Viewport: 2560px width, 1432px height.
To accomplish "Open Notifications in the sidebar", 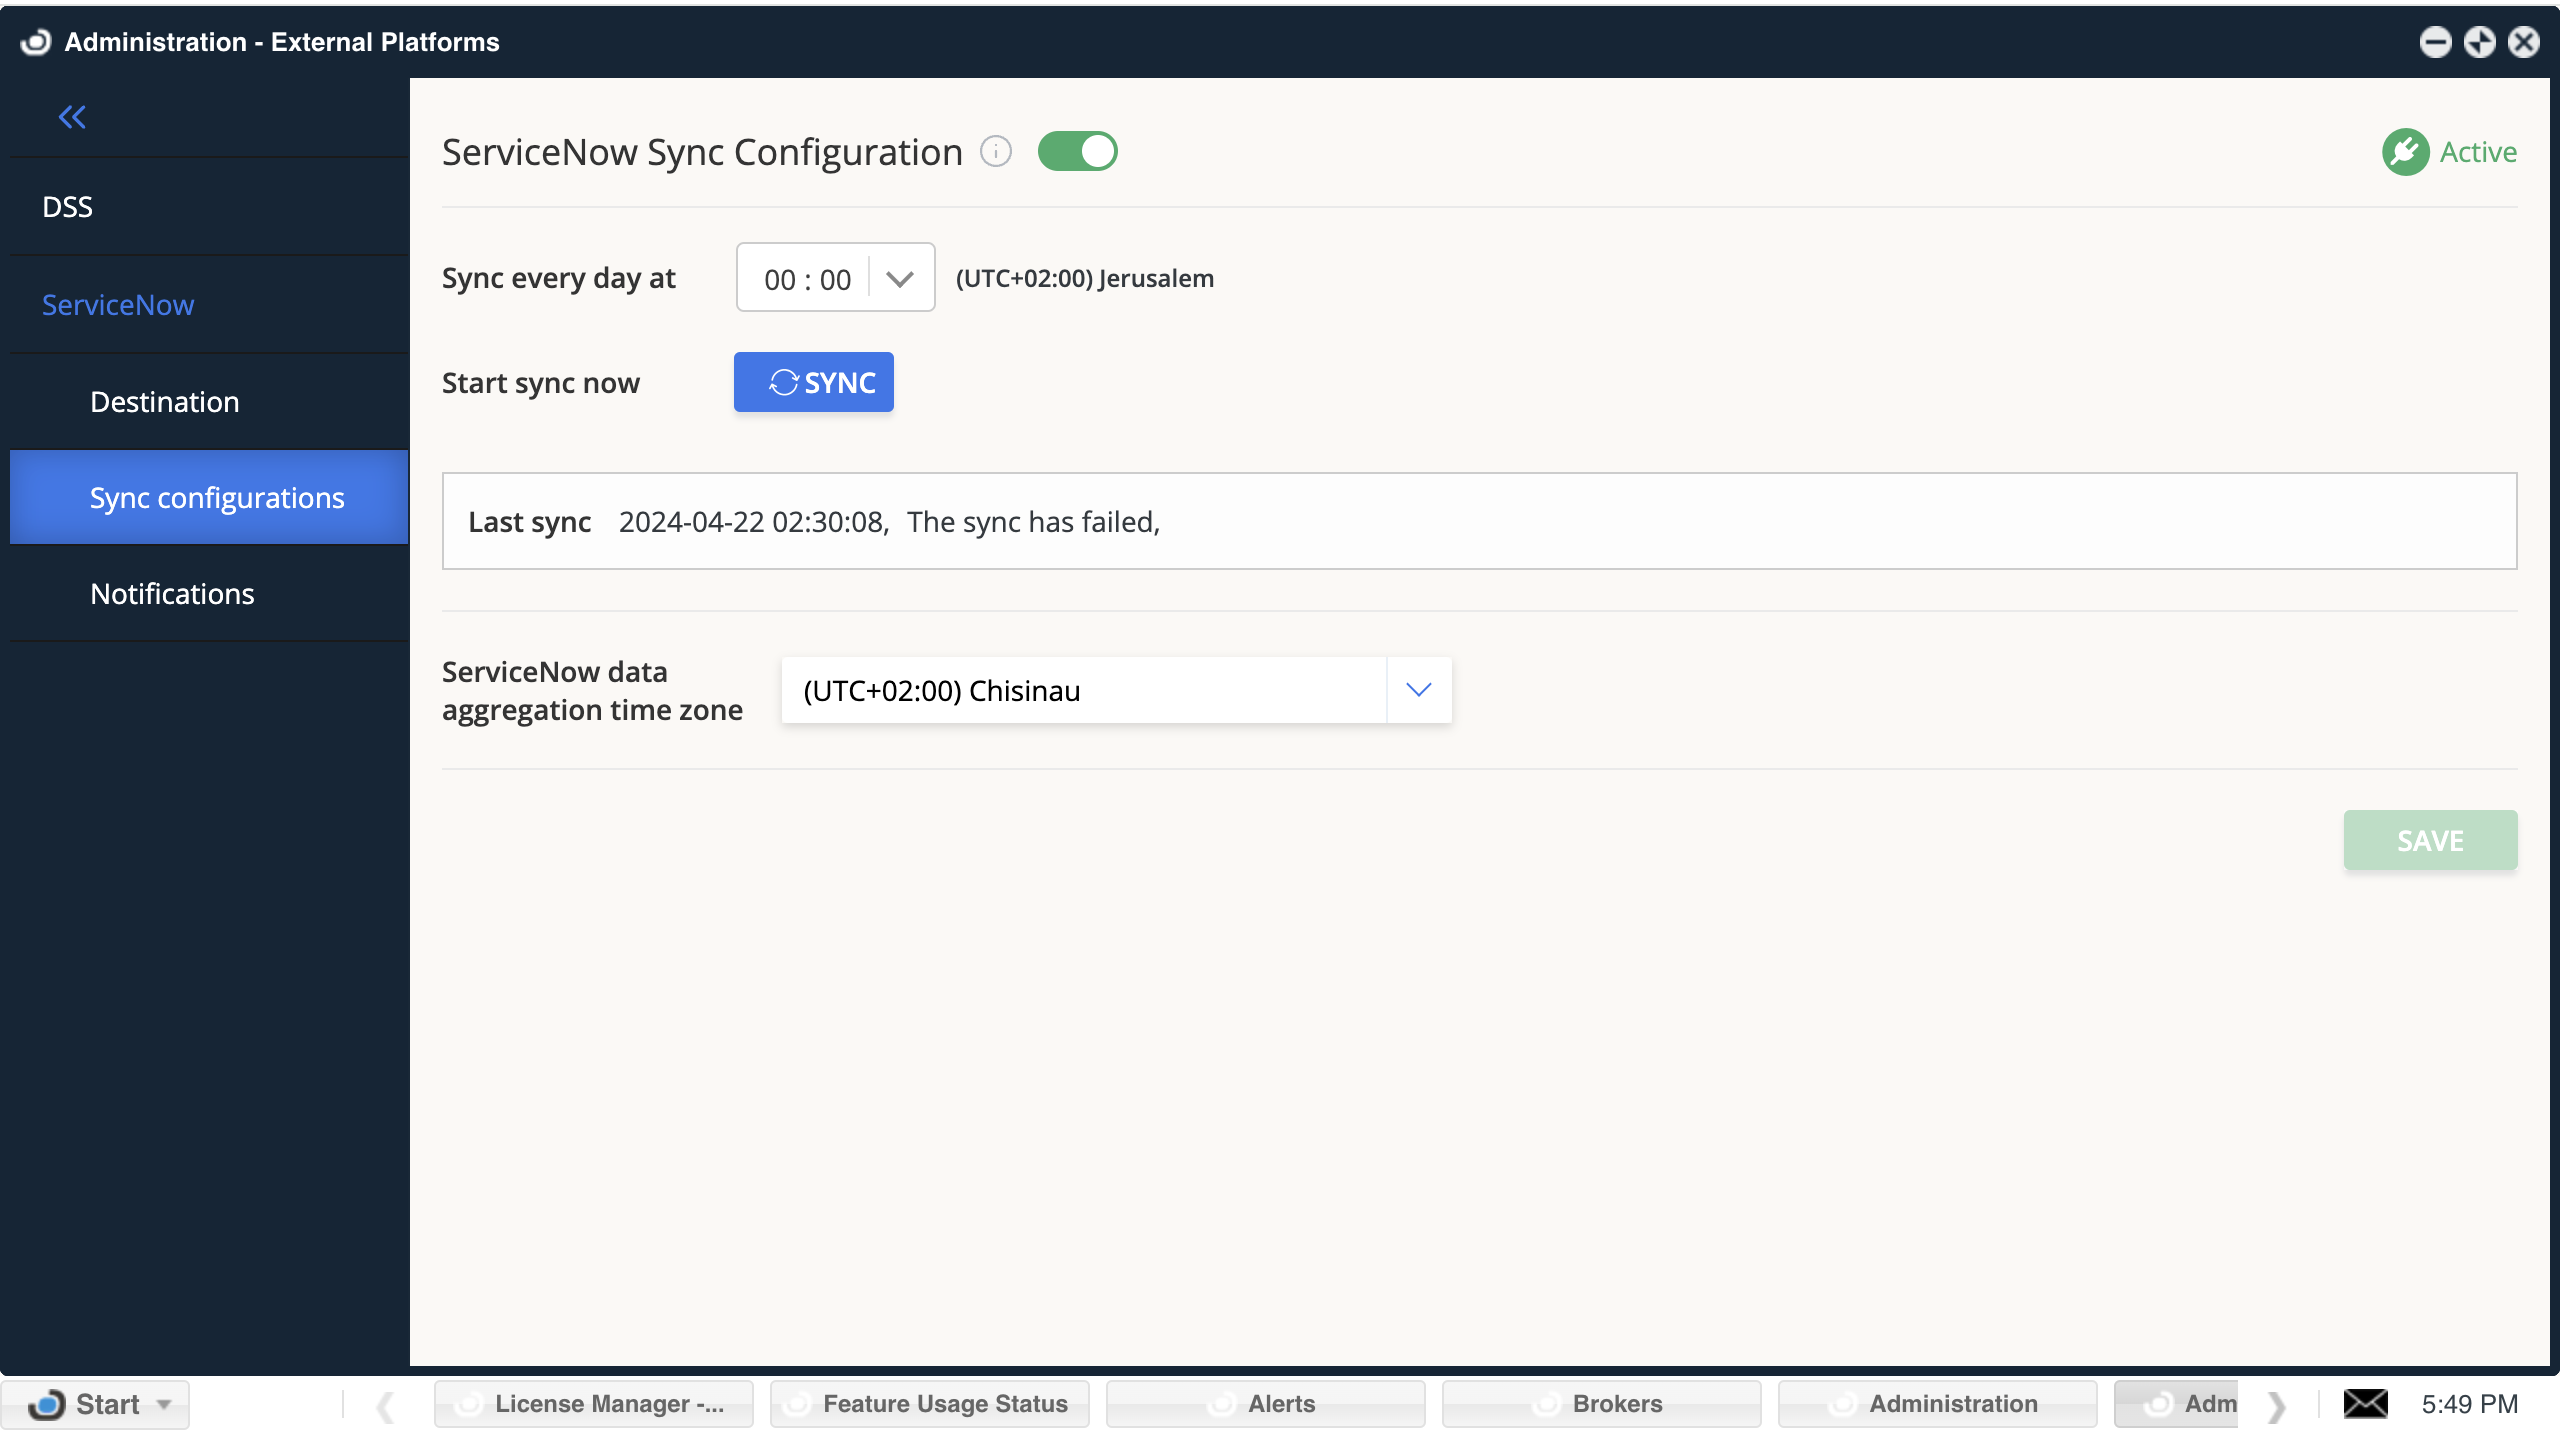I will click(171, 593).
